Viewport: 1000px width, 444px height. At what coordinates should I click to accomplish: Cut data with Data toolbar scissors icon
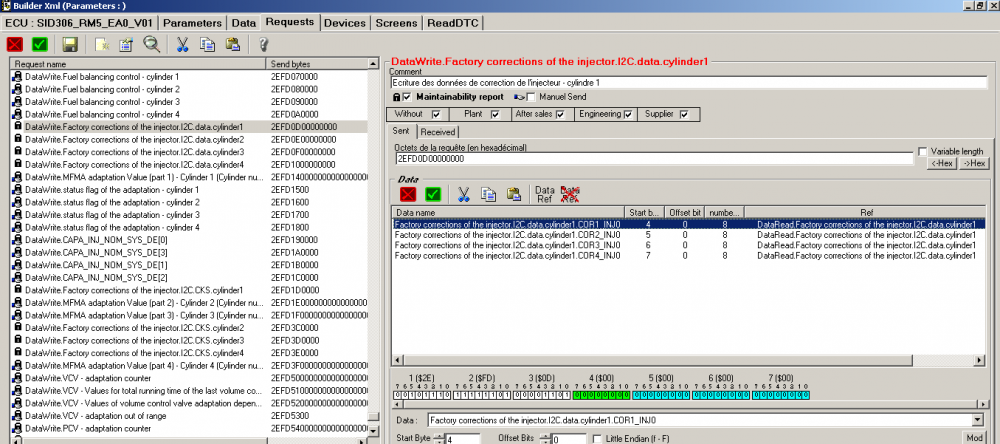(x=464, y=194)
